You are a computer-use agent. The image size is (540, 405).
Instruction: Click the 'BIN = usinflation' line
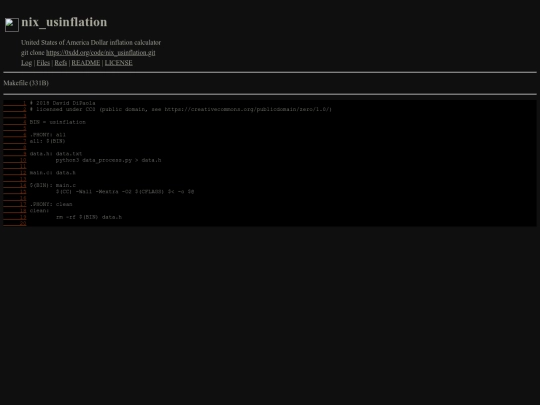58,122
